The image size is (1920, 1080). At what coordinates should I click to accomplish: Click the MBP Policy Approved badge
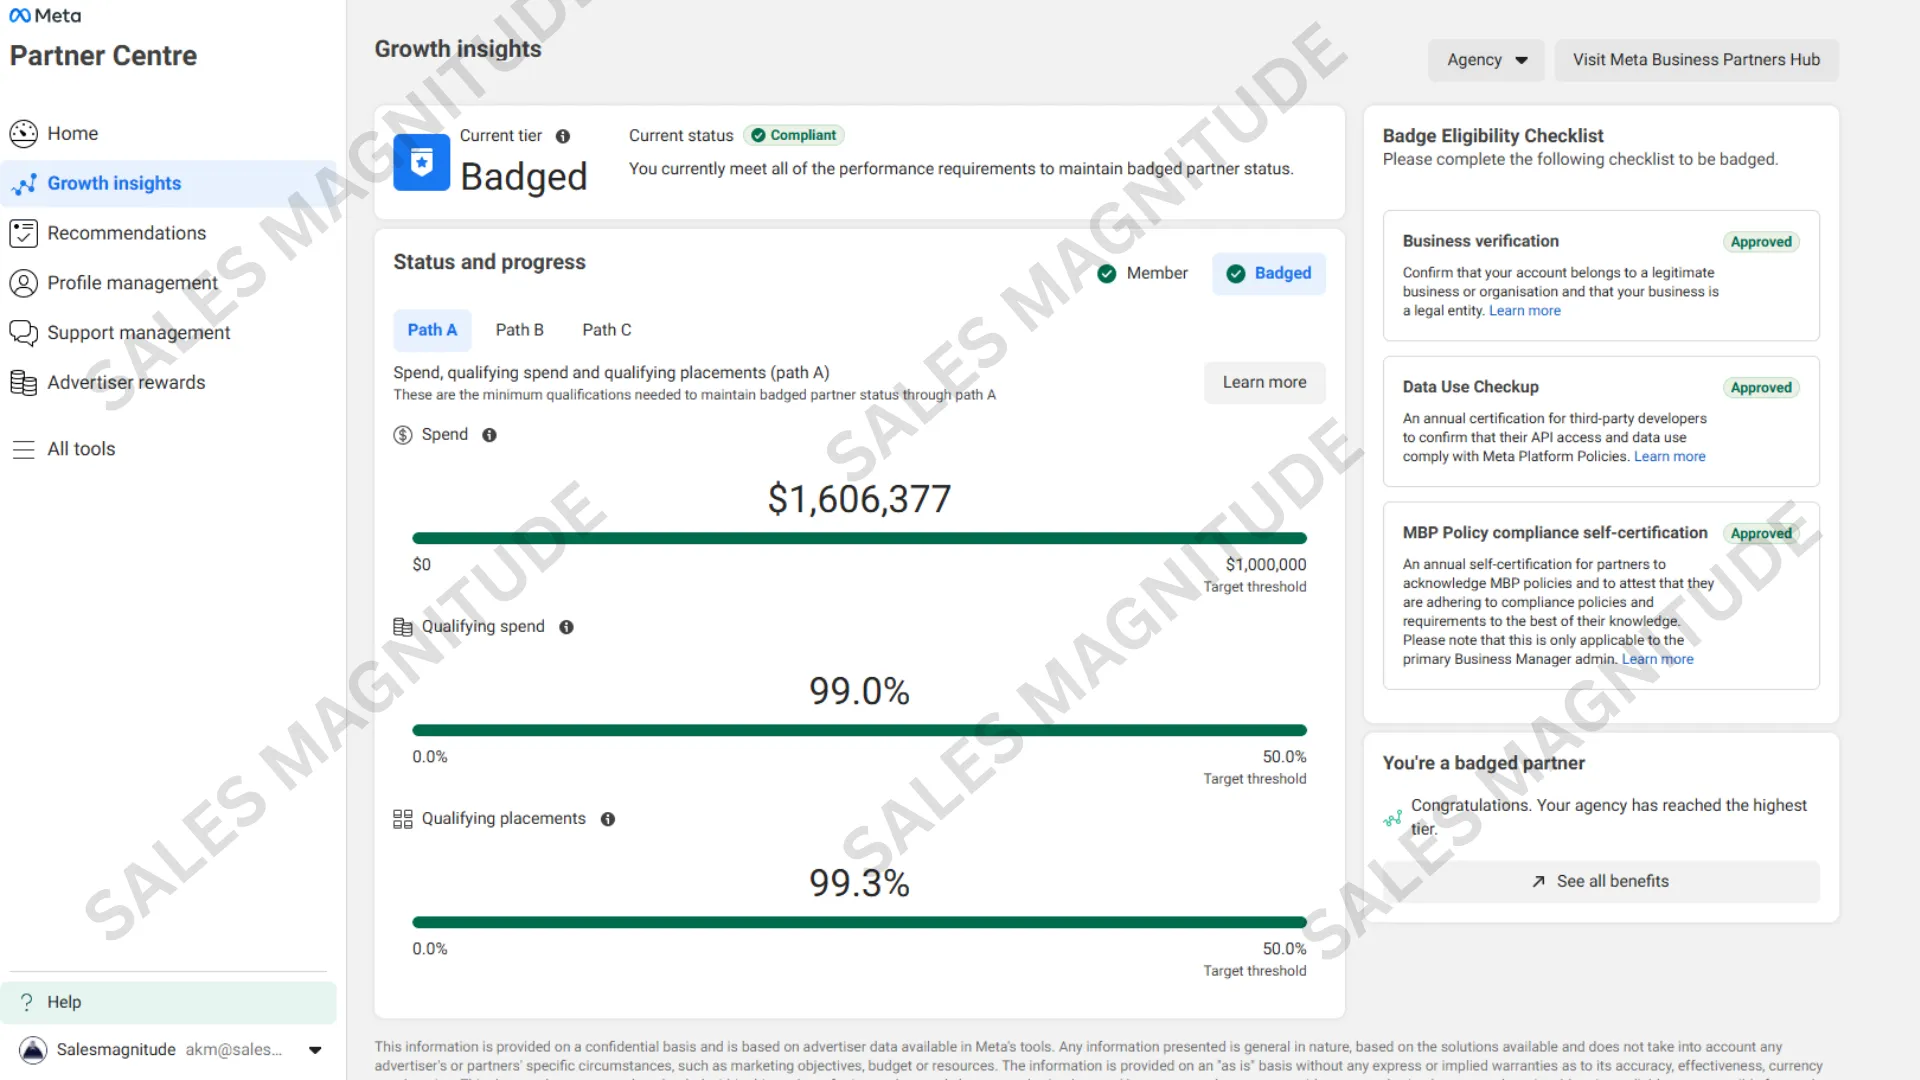click(x=1761, y=534)
